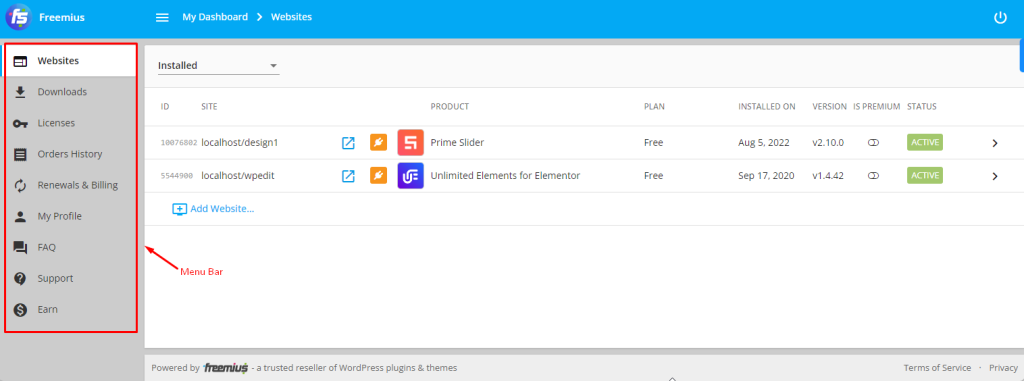Click ACTIVE status badge for Prime Slider

pyautogui.click(x=925, y=142)
